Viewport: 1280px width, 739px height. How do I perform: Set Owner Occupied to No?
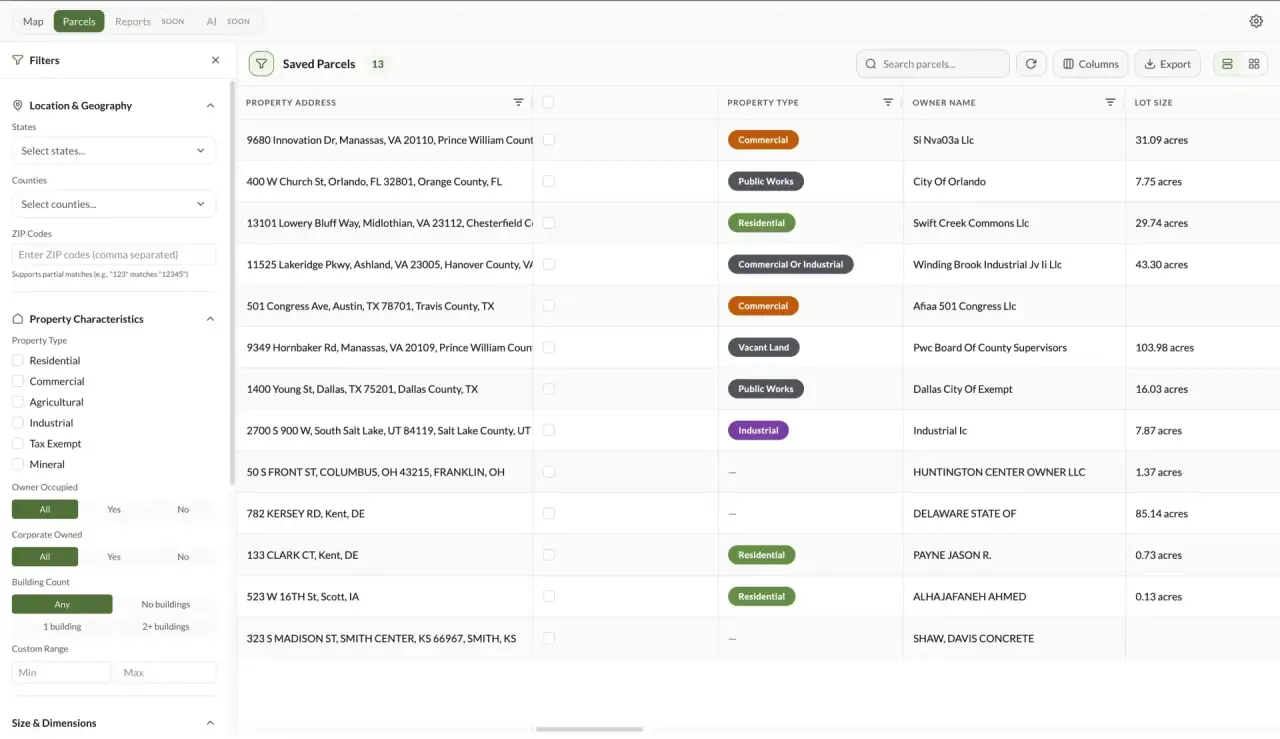pos(183,509)
